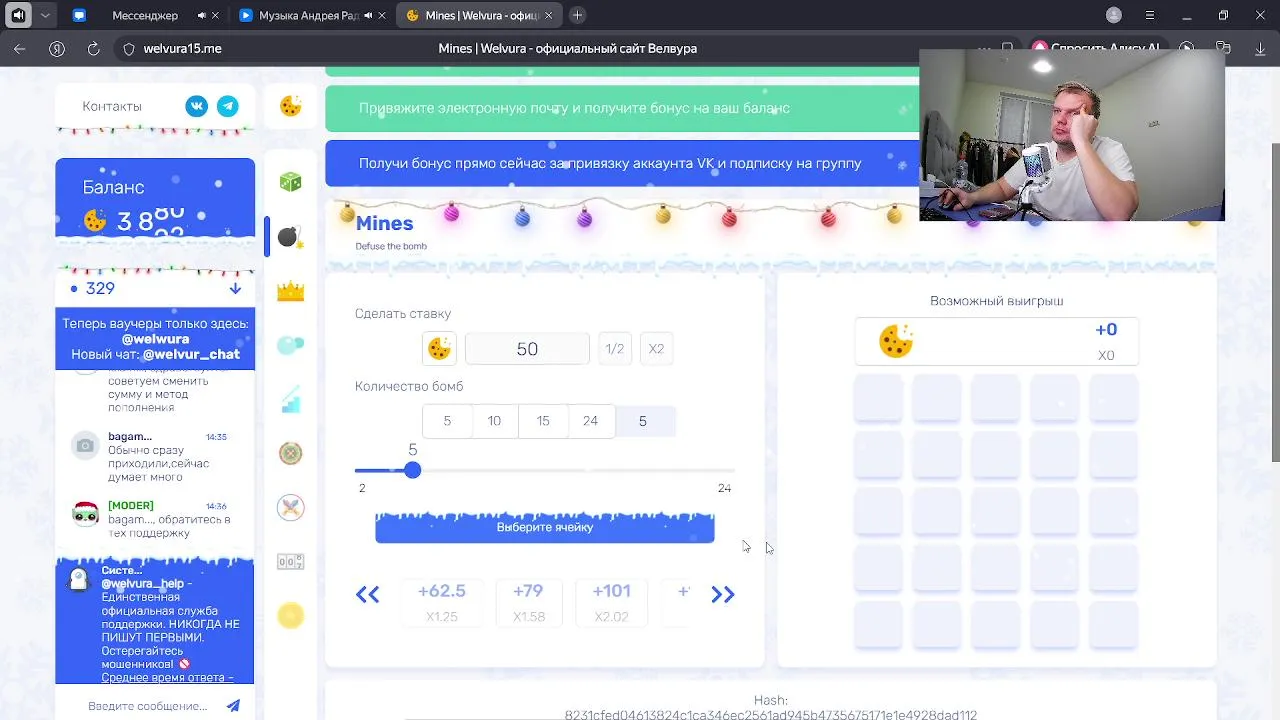Open the stairs game icon

(x=290, y=400)
